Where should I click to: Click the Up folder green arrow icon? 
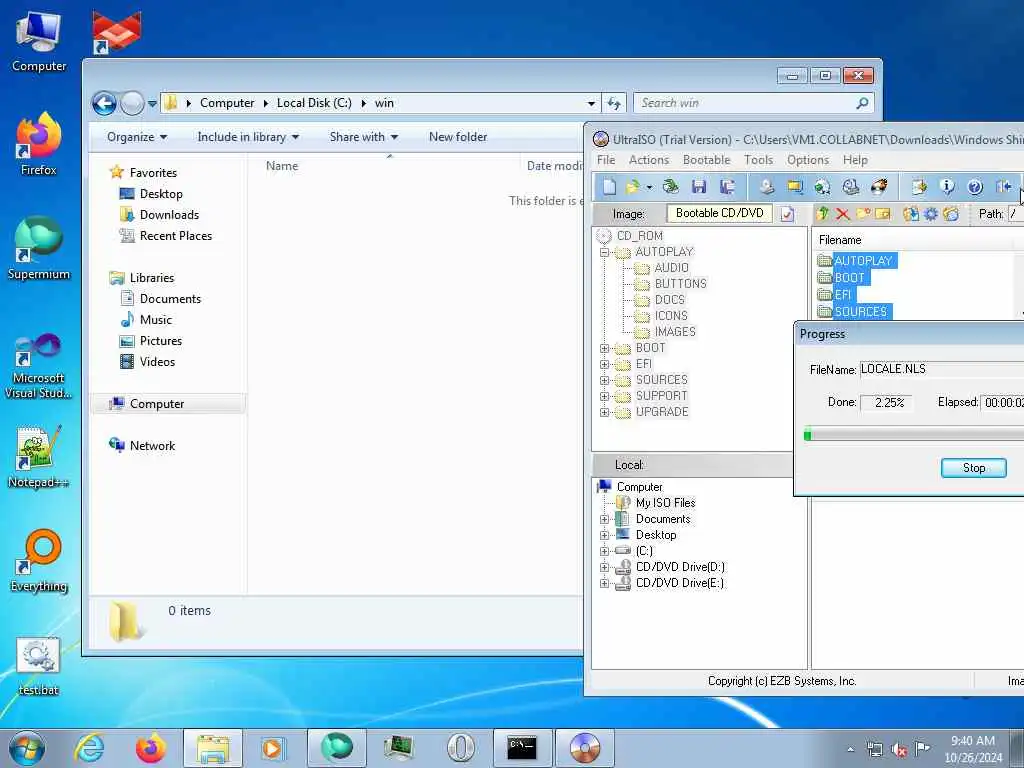click(x=823, y=214)
